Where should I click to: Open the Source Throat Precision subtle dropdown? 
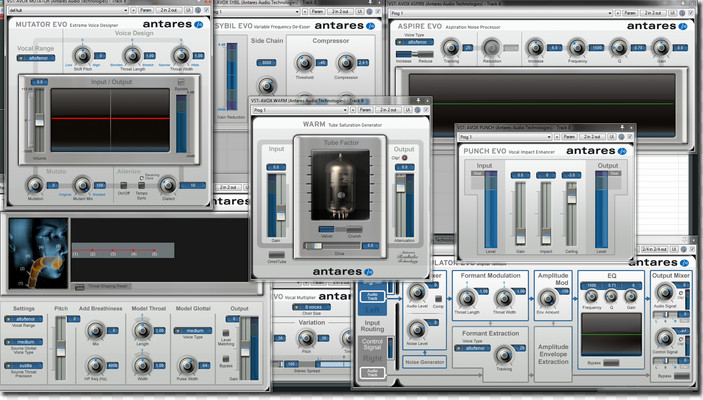pyautogui.click(x=24, y=365)
